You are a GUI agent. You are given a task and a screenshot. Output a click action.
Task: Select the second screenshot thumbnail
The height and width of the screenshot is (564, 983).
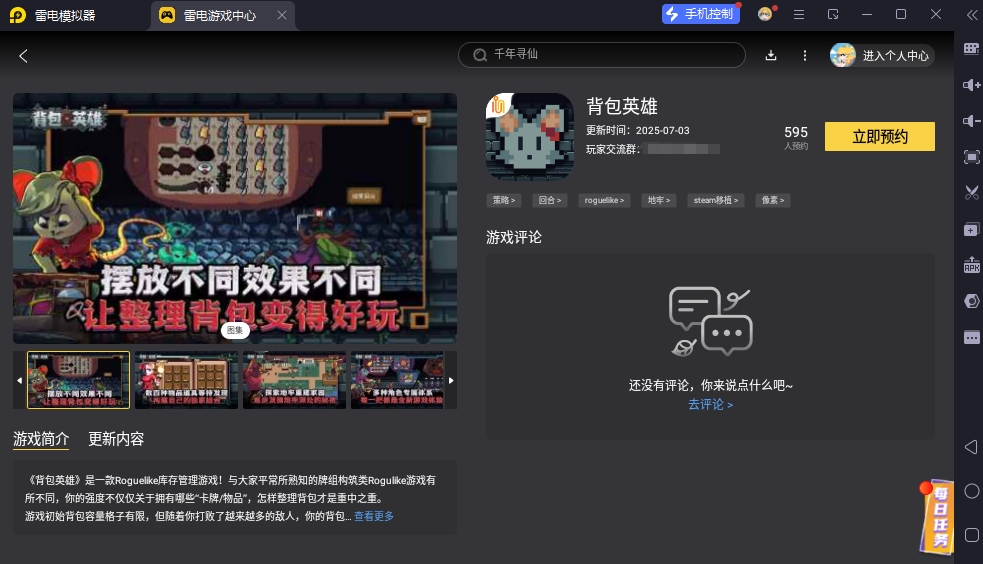[x=186, y=380]
